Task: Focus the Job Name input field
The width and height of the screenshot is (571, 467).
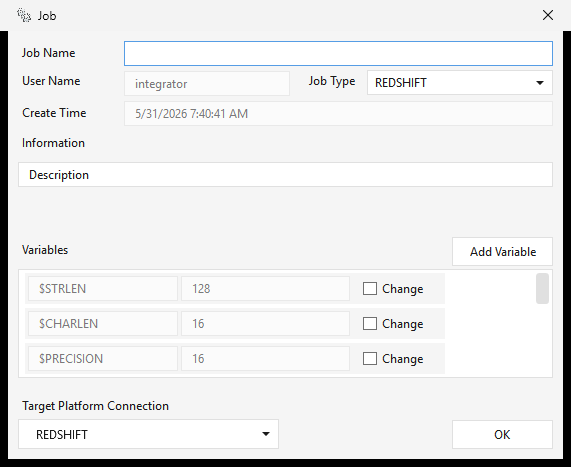Action: pos(338,54)
